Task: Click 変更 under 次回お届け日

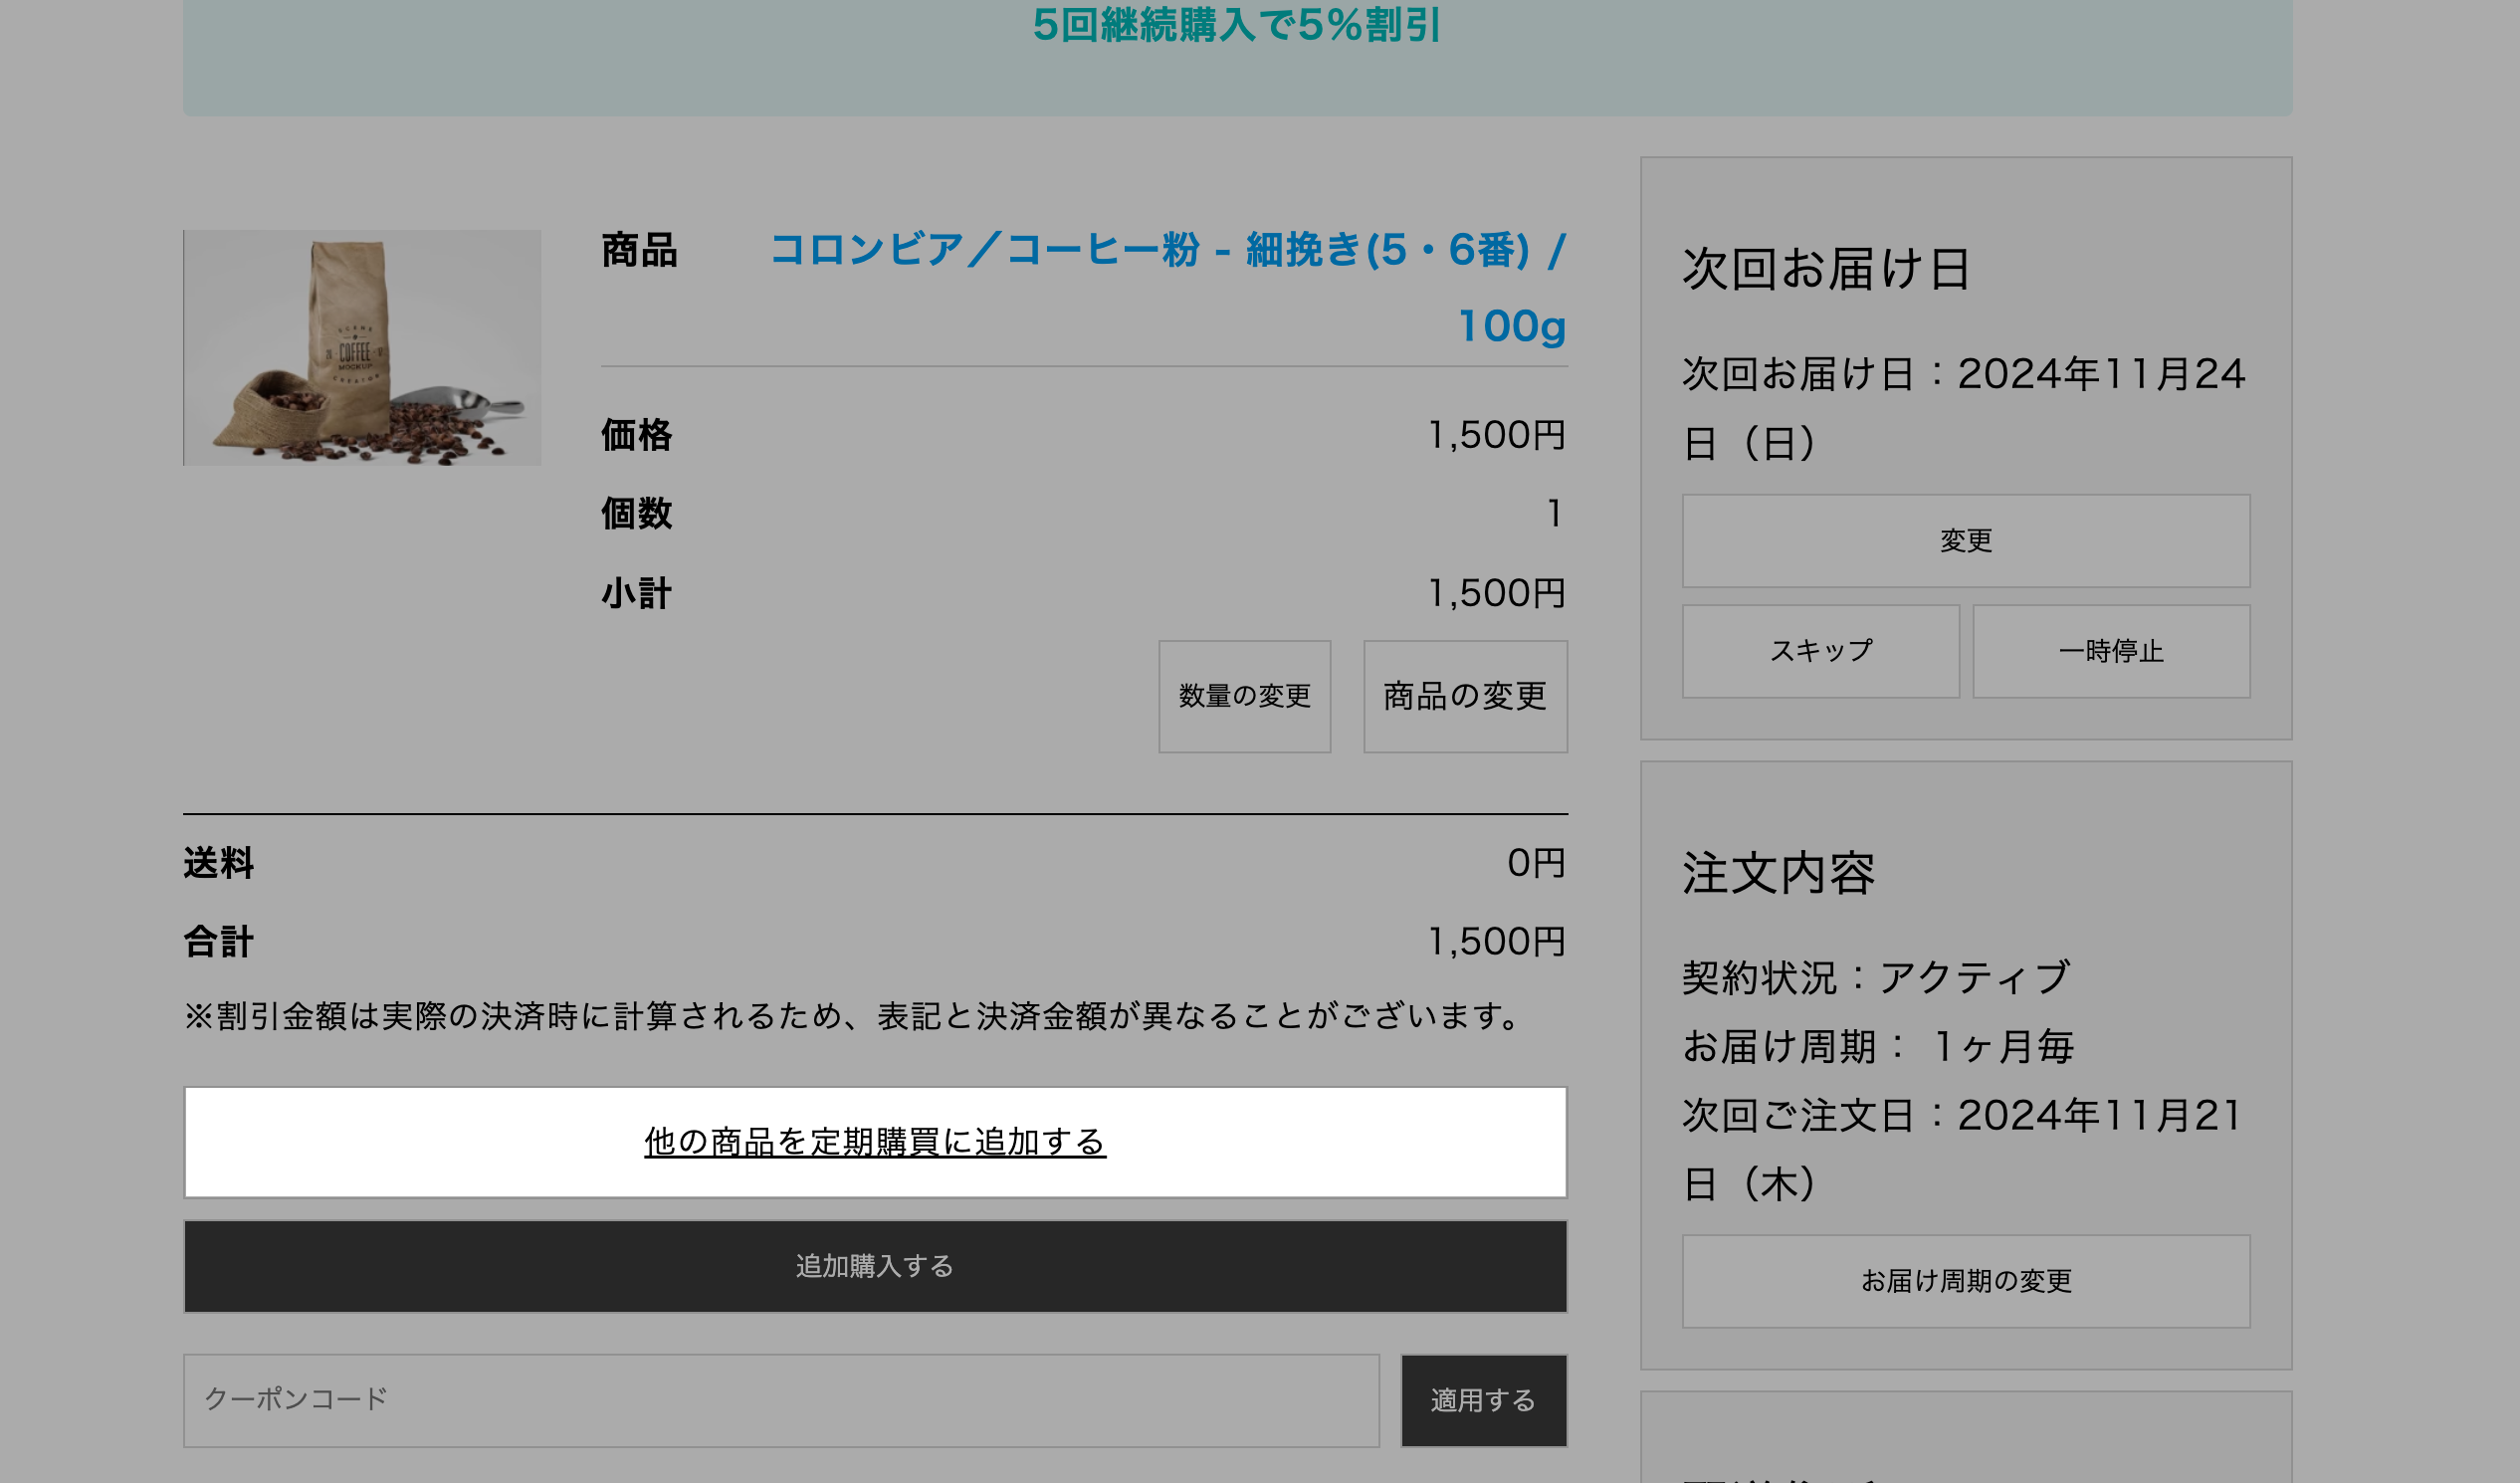Action: tap(1965, 541)
